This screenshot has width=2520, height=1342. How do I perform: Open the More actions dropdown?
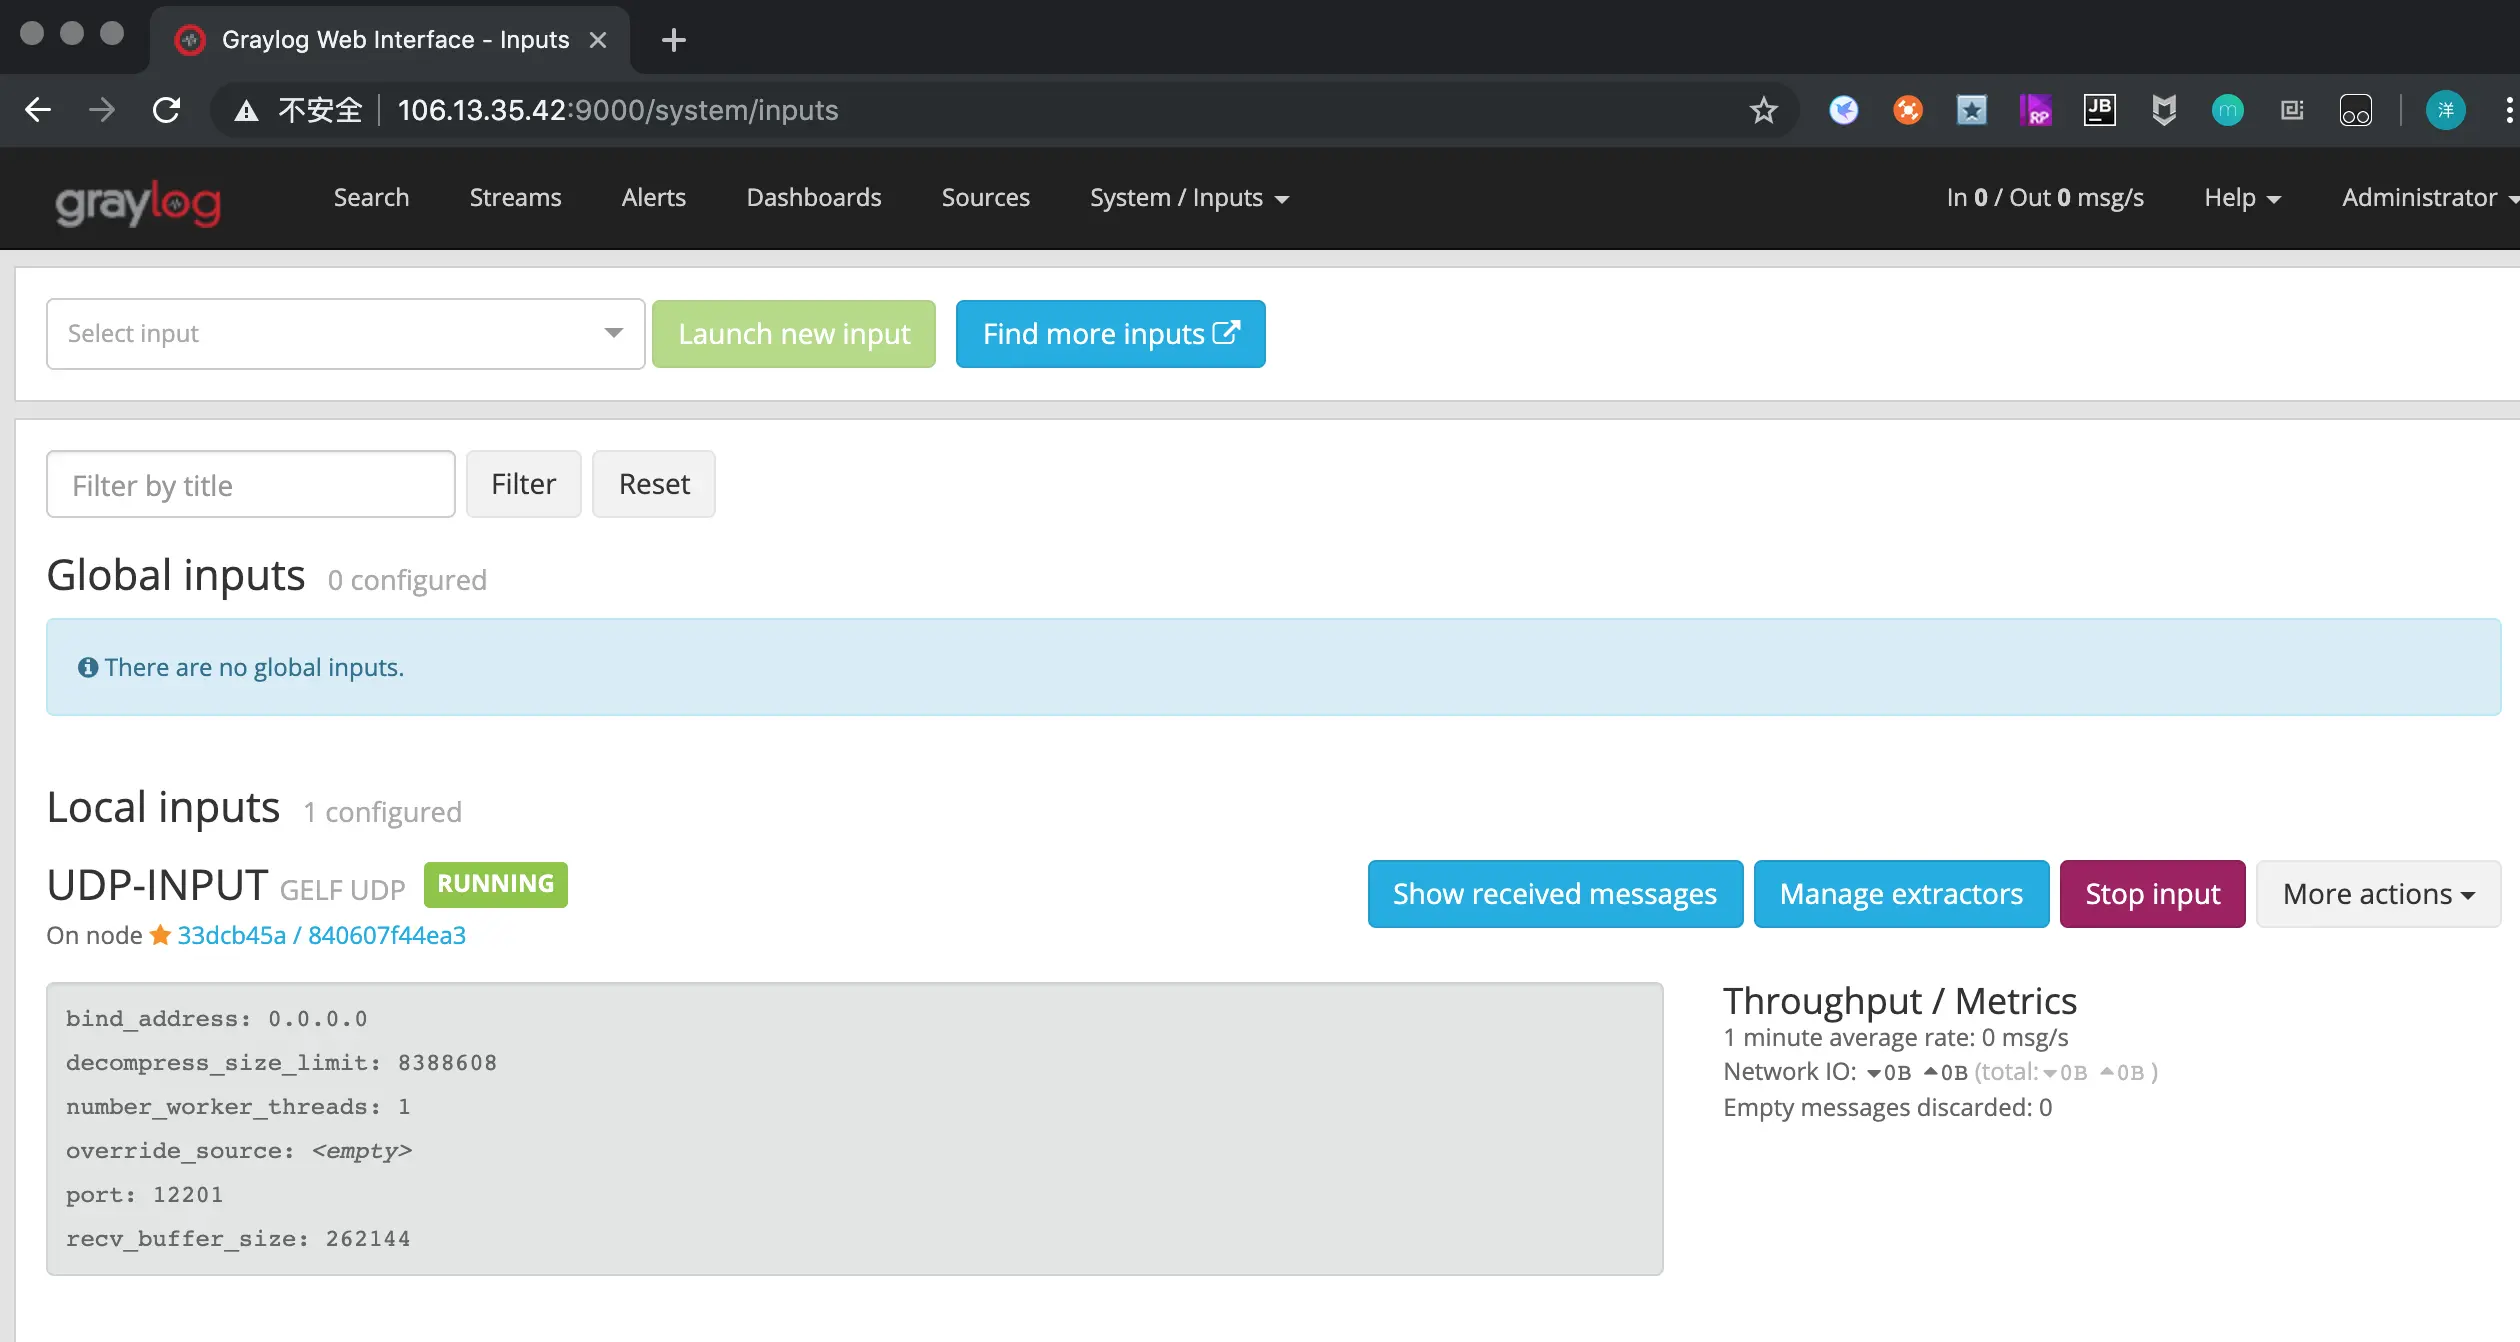tap(2377, 894)
